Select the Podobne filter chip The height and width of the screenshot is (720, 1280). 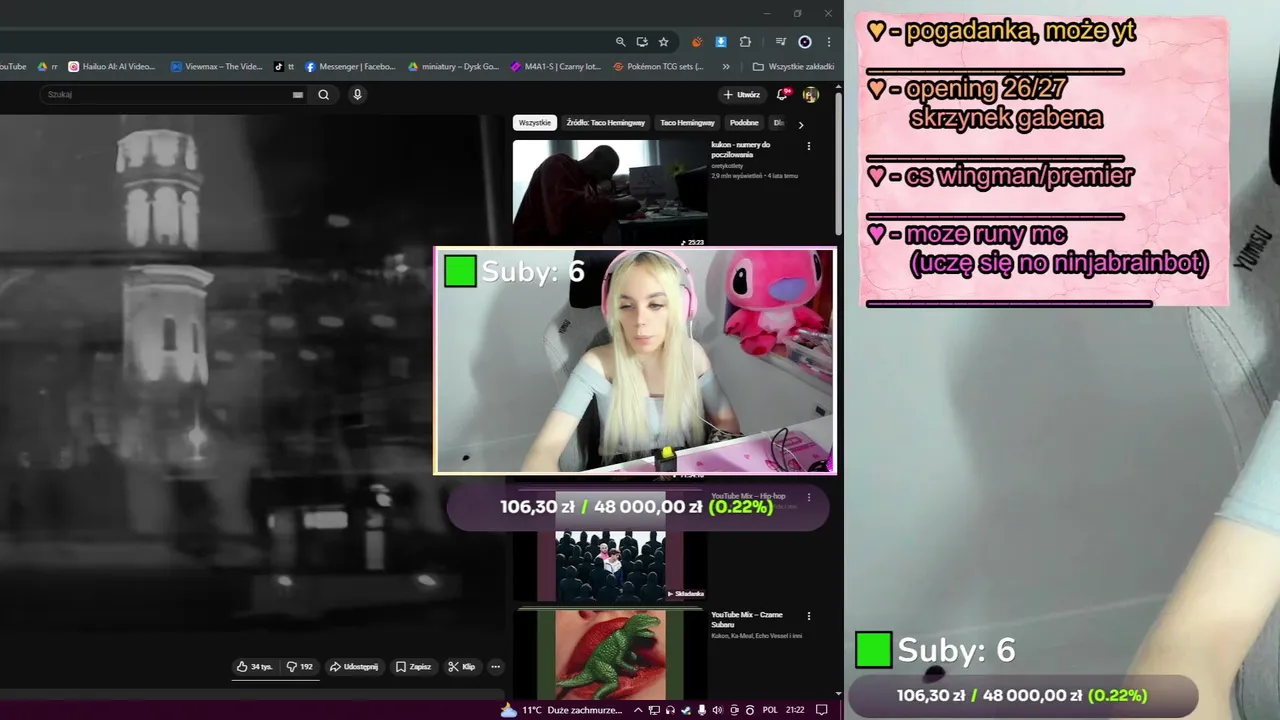click(x=744, y=123)
